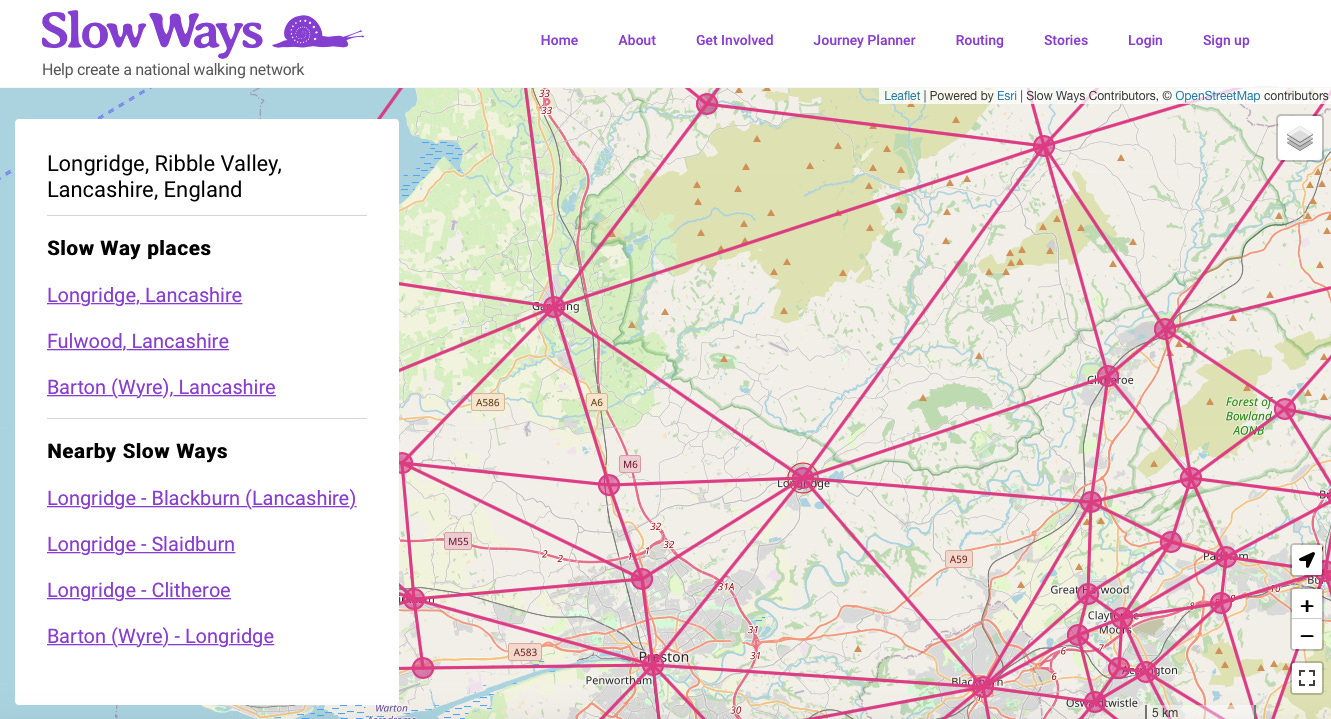Click the Slow Ways snail logo

coord(318,32)
